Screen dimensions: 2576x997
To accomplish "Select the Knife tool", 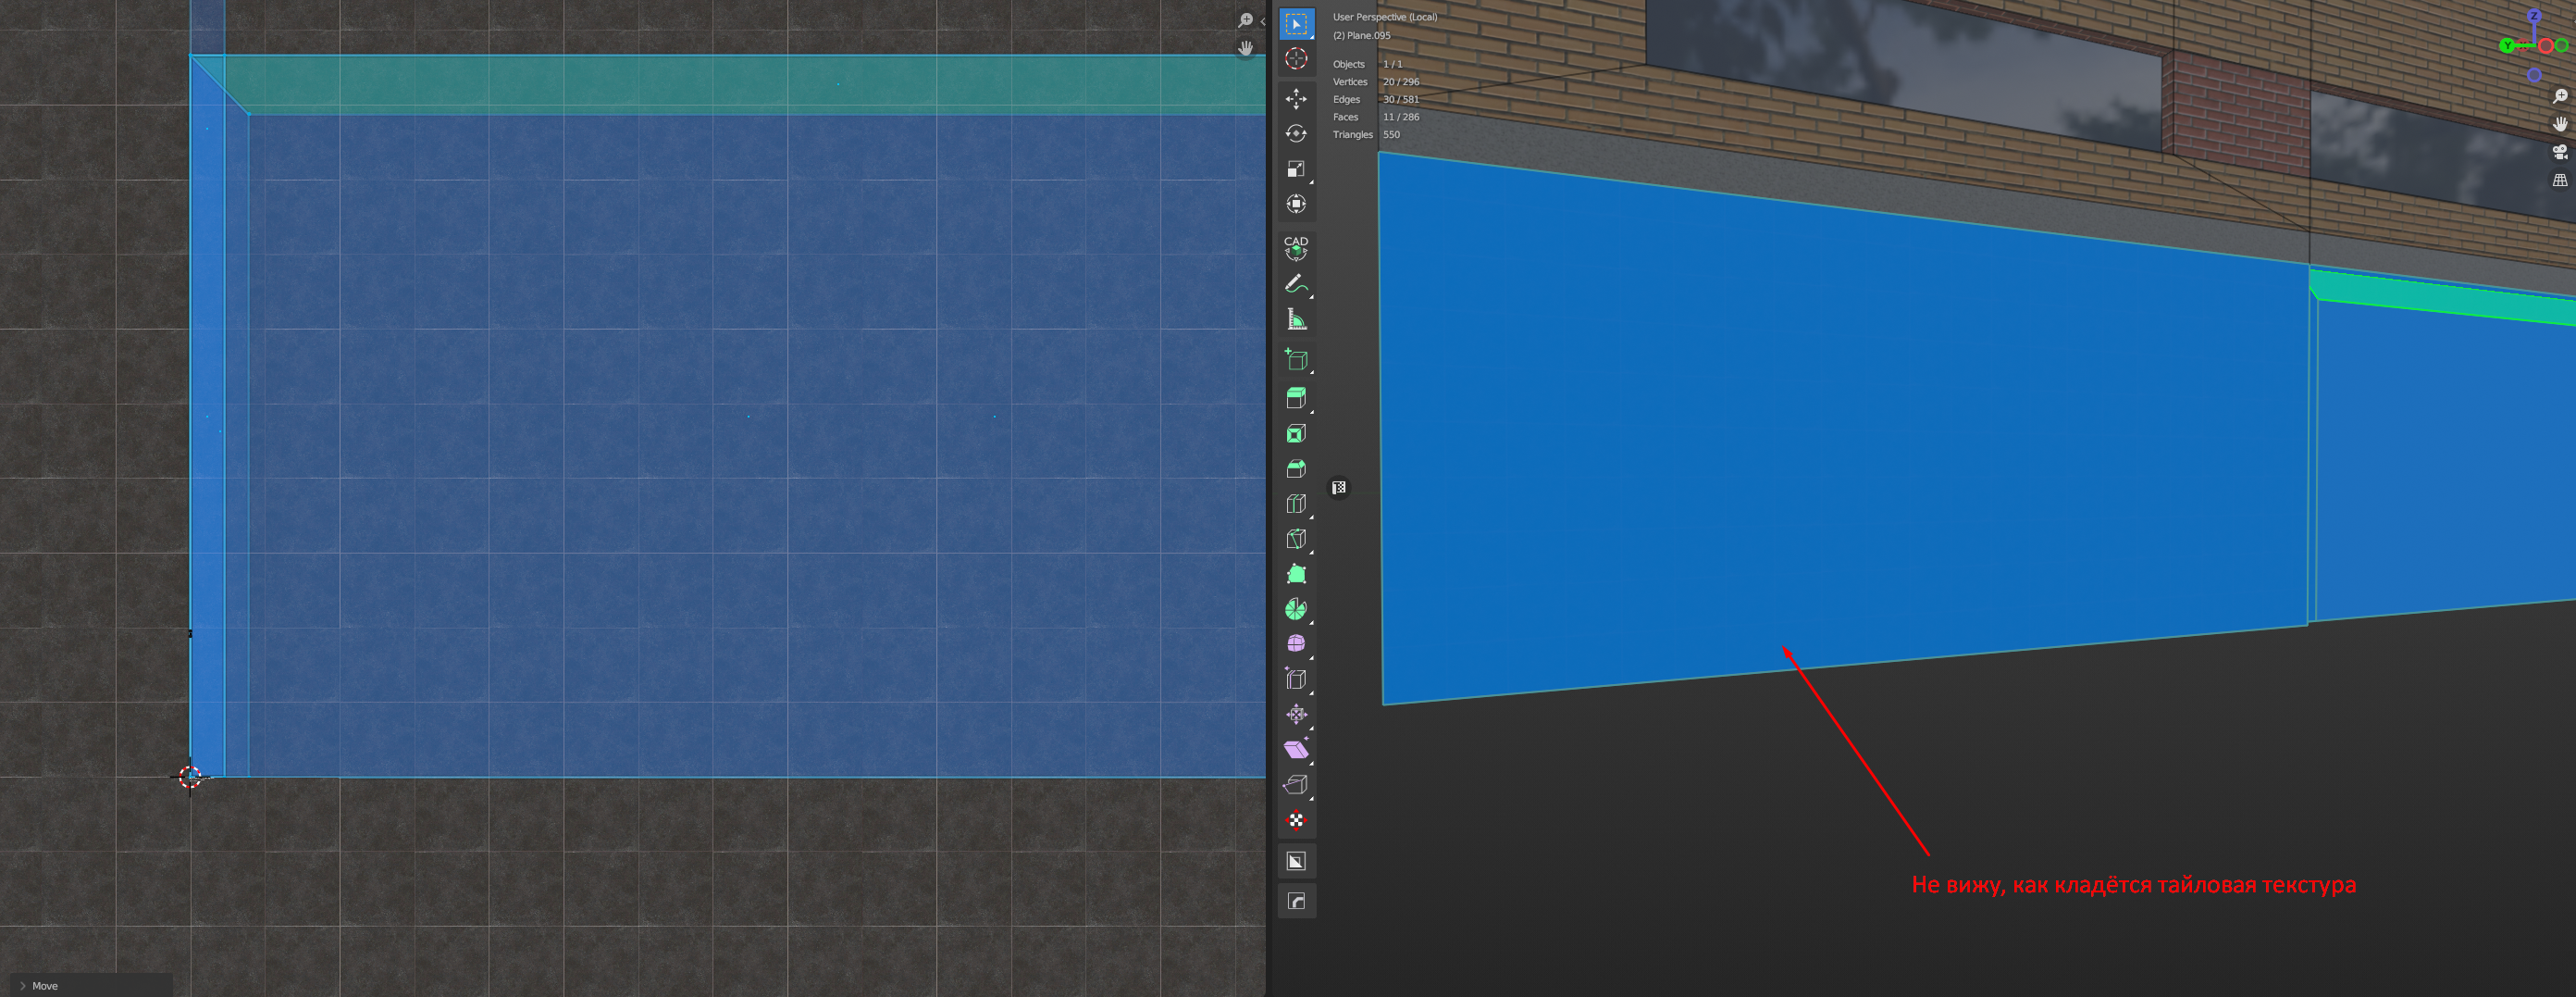I will [1296, 539].
